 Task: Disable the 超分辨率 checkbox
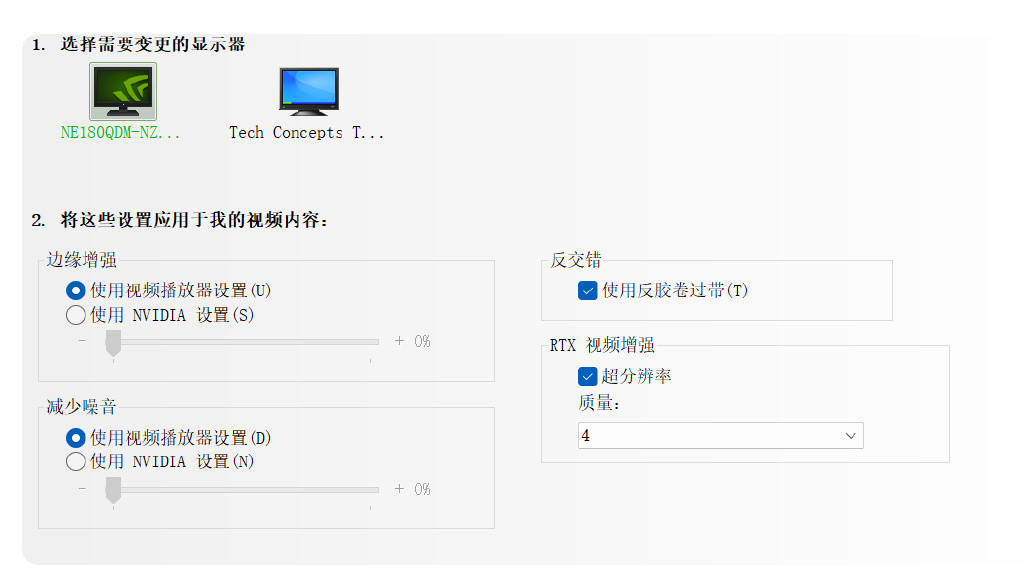[588, 377]
